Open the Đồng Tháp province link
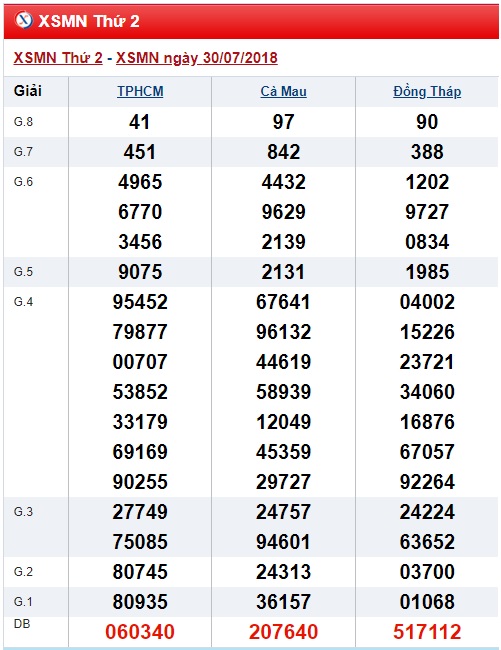The width and height of the screenshot is (501, 650). tap(427, 91)
